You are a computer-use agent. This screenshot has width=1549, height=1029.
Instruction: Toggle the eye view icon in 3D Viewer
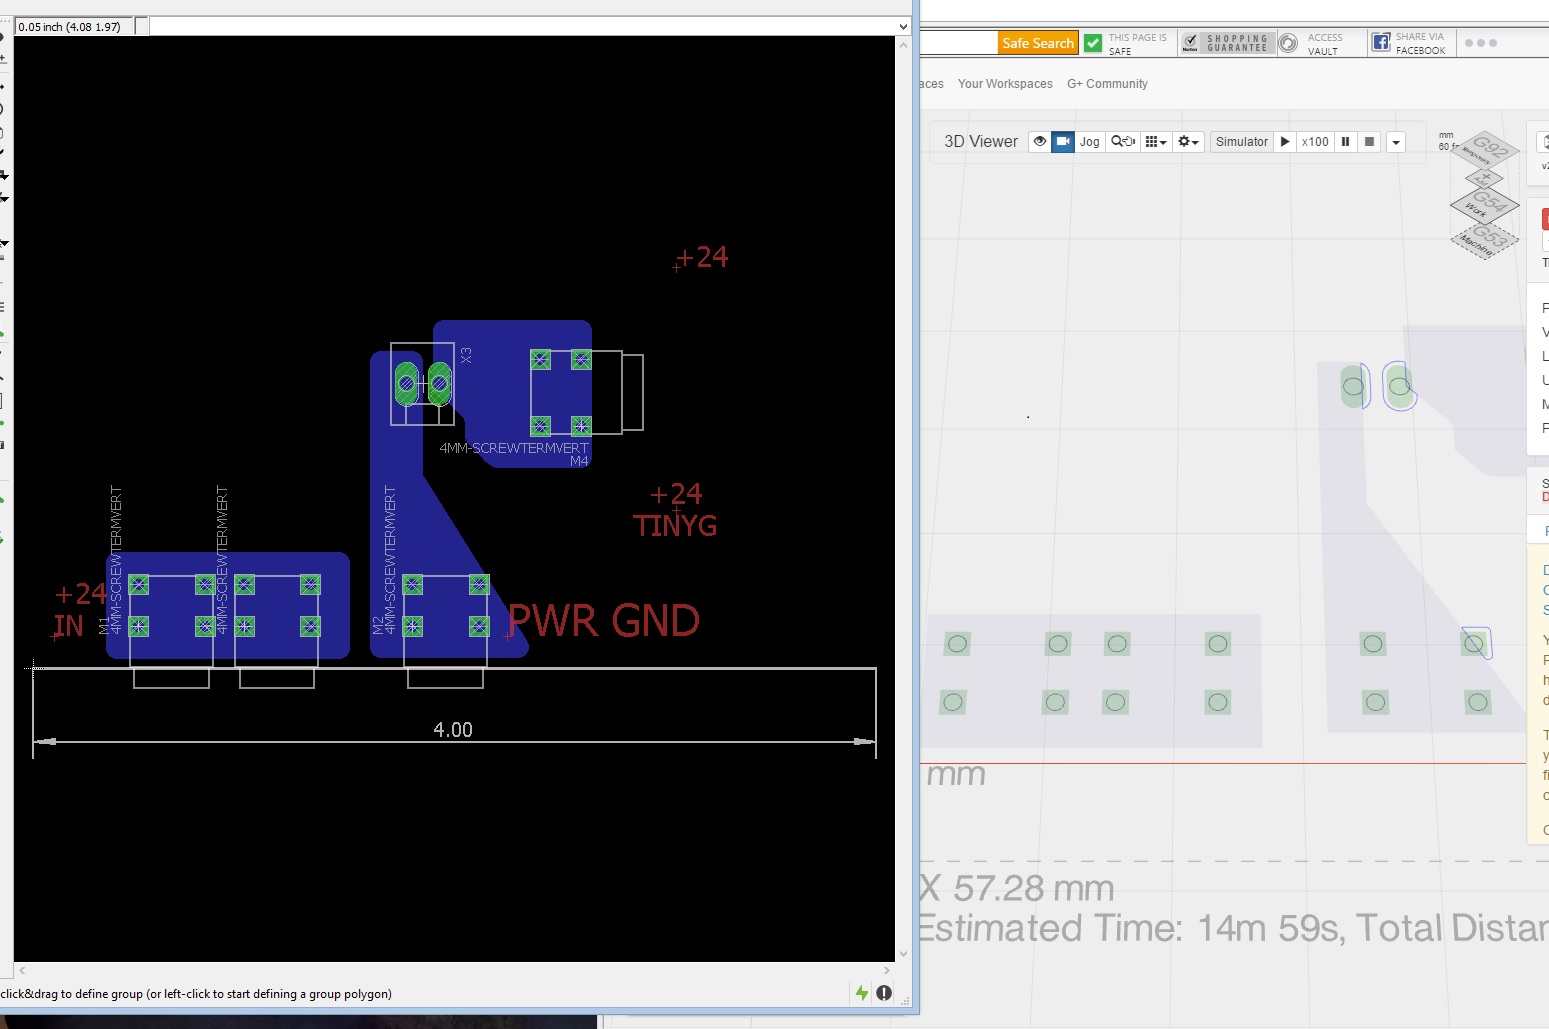(x=1040, y=142)
